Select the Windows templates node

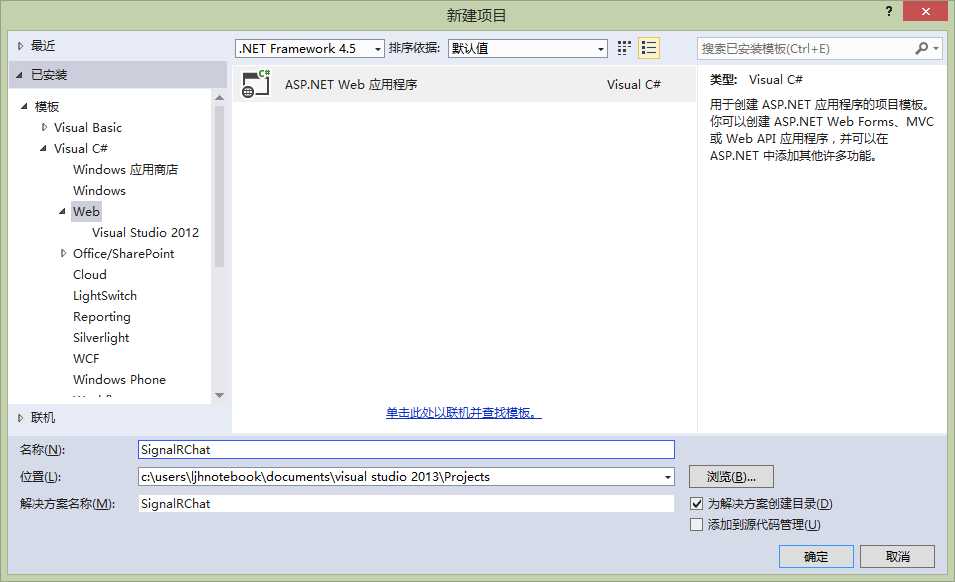click(x=99, y=191)
